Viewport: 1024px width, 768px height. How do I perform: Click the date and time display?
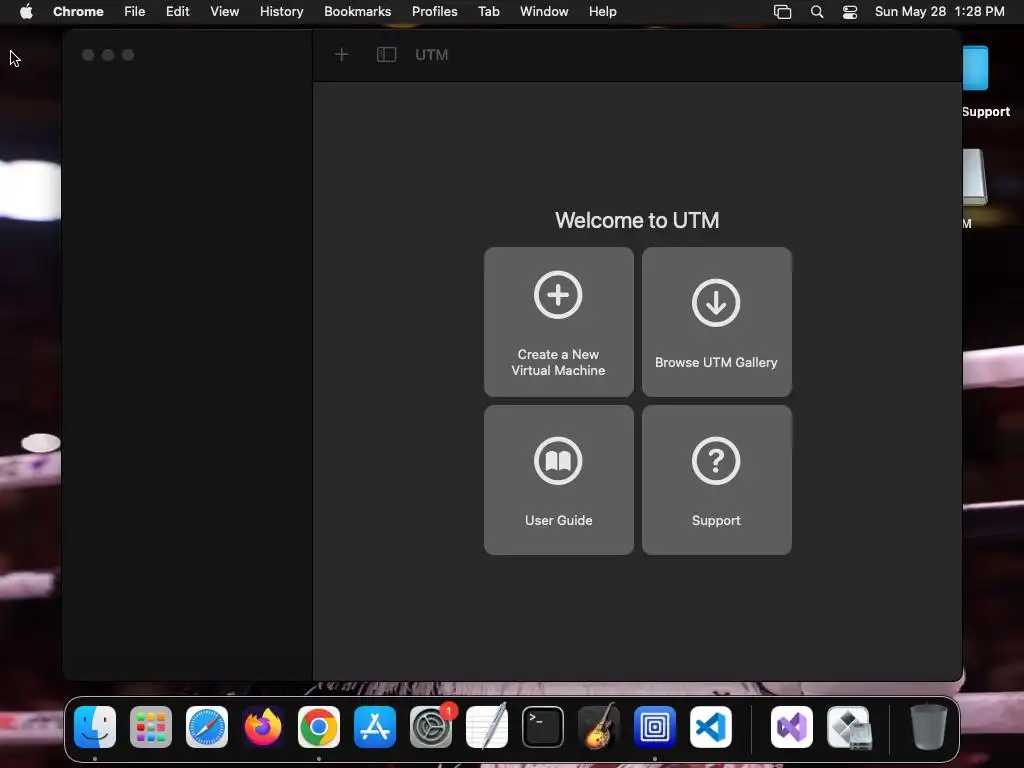(x=940, y=12)
